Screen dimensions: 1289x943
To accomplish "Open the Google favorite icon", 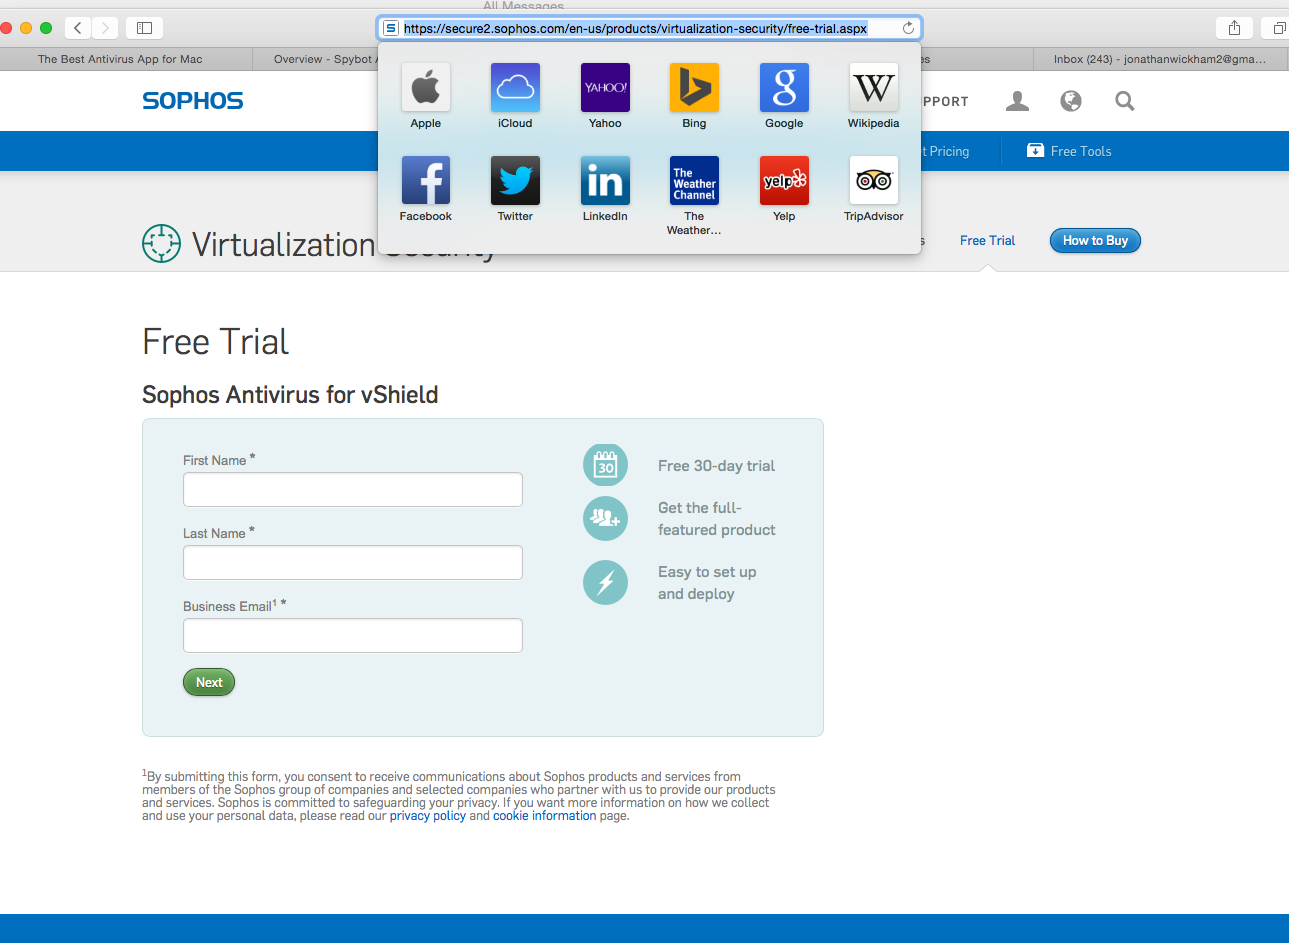I will (x=784, y=87).
